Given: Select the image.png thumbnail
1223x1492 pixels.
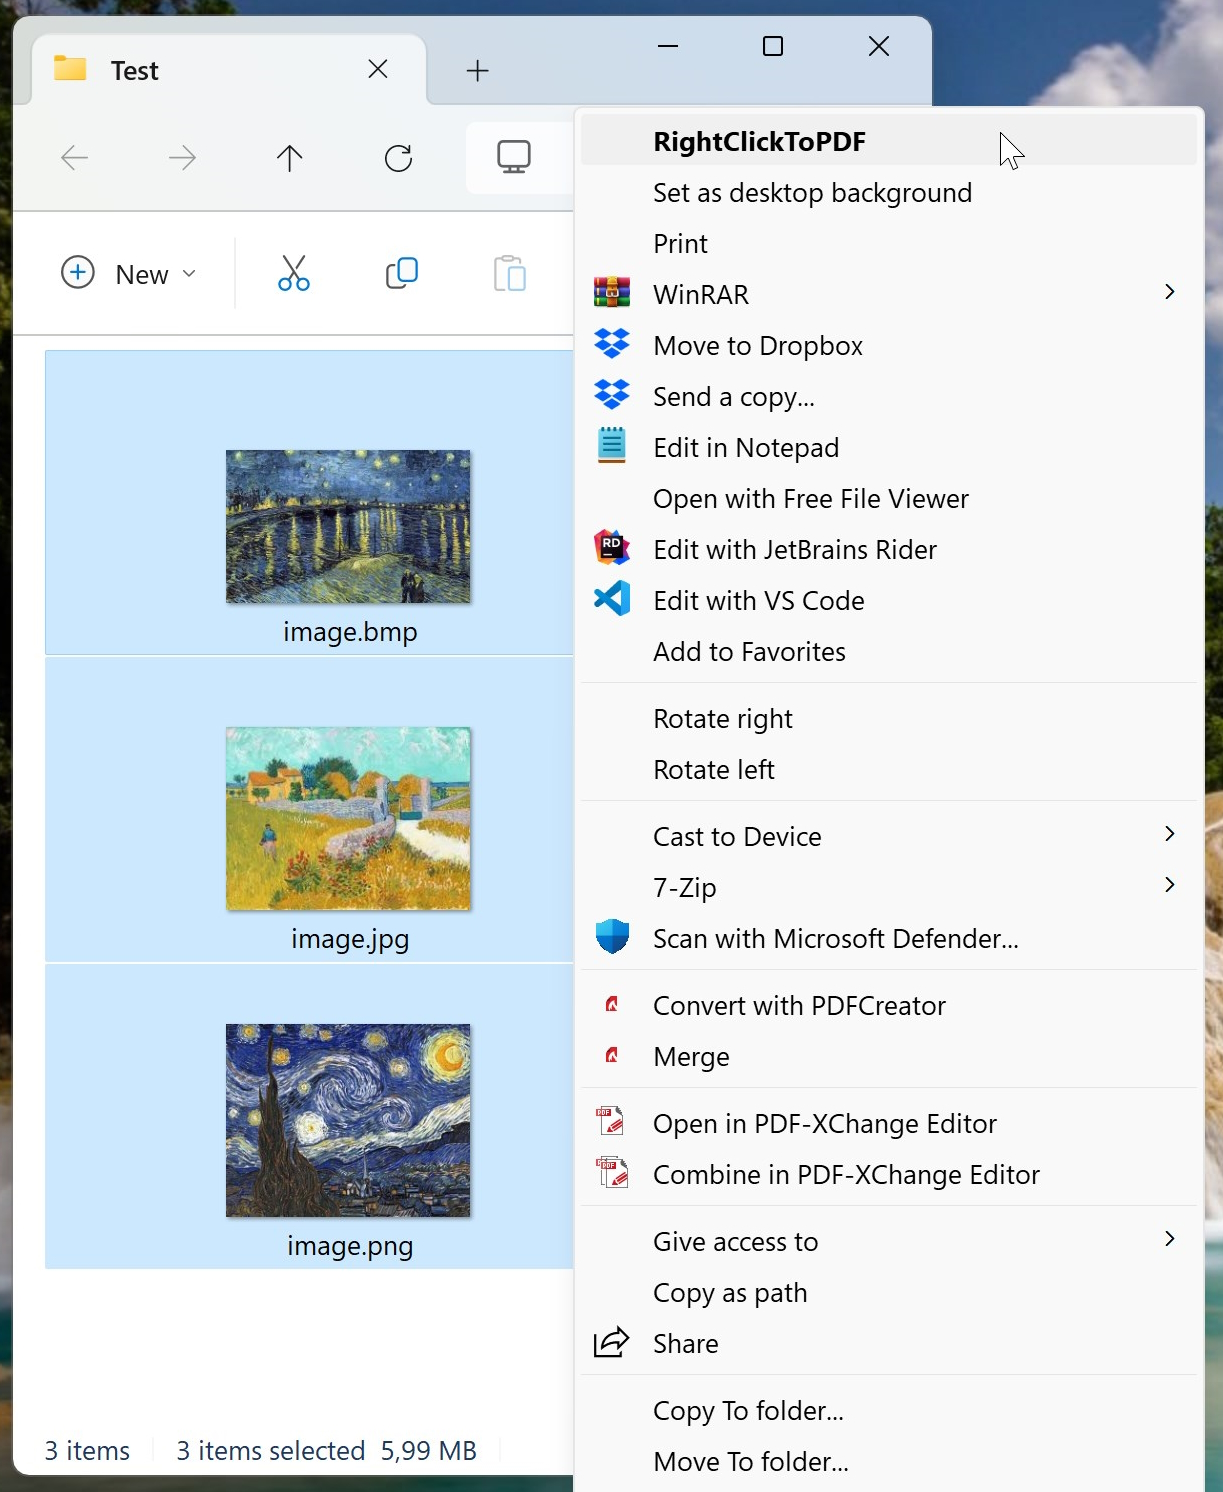Looking at the screenshot, I should (348, 1120).
